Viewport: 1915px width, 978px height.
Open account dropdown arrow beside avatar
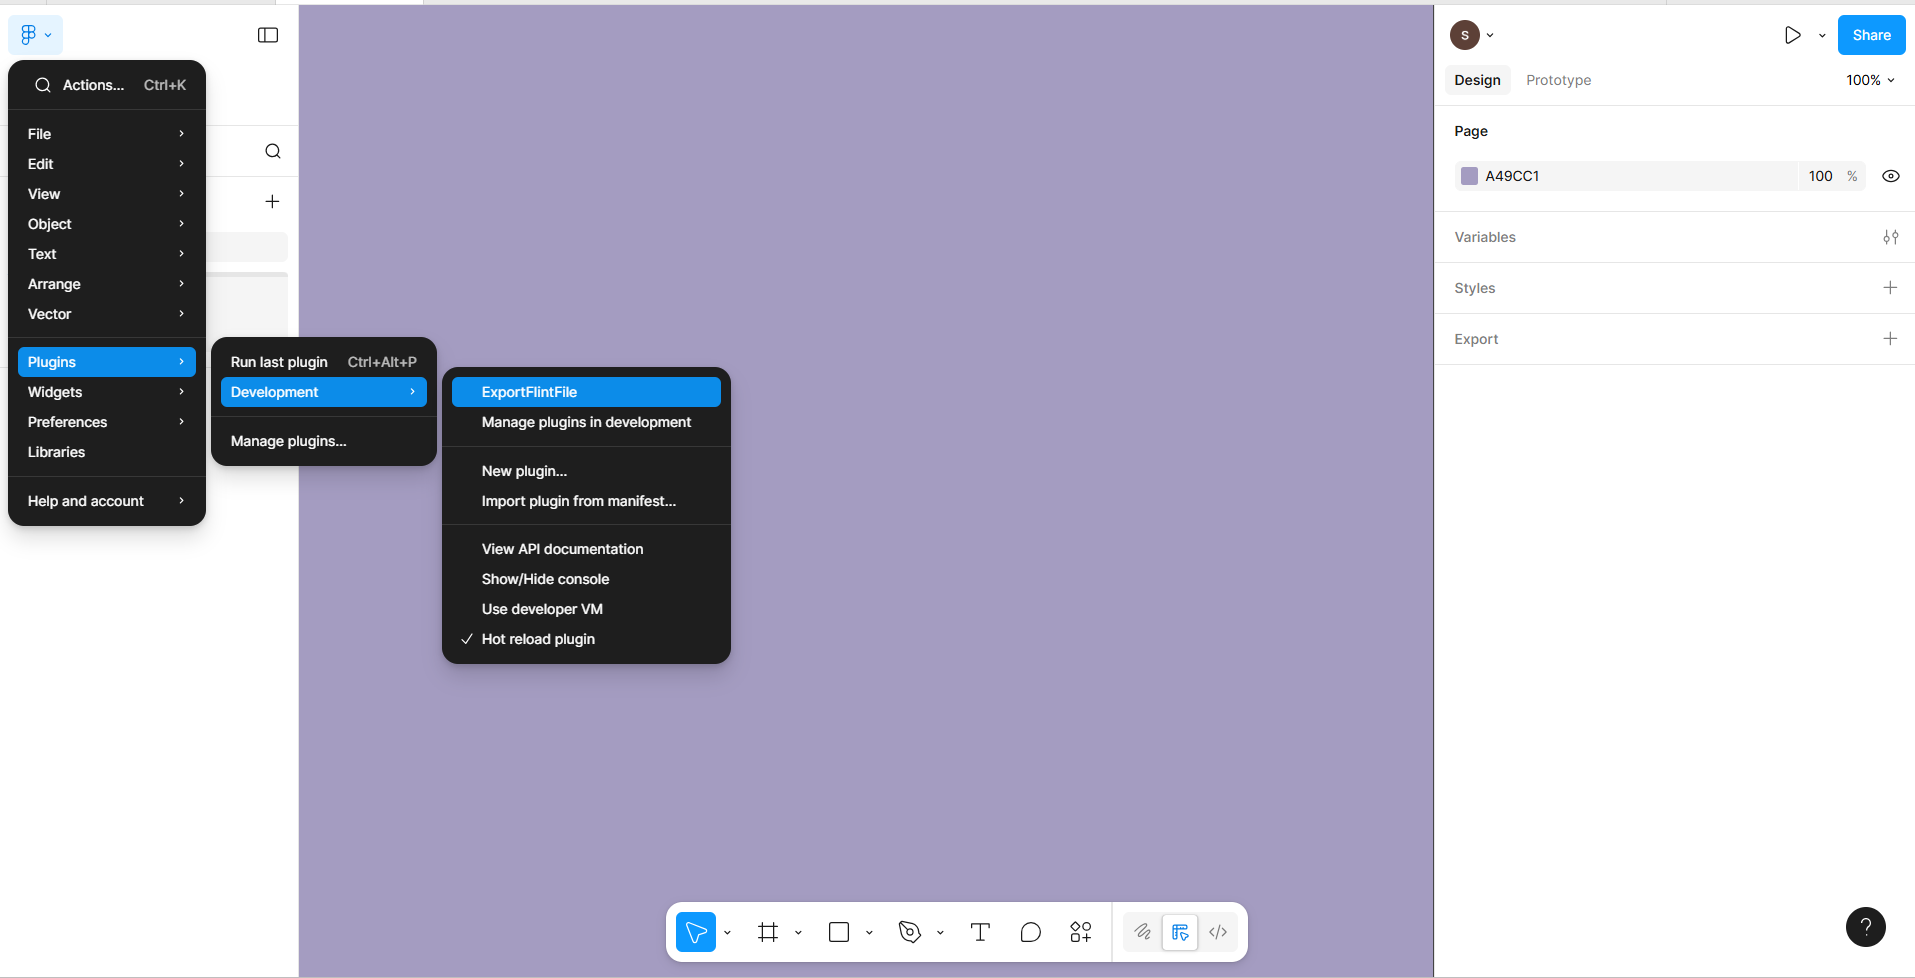click(x=1490, y=35)
